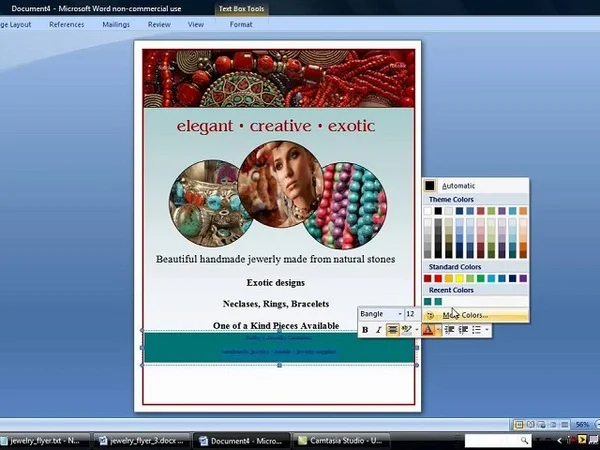Click the yellow arrow system tray icon
The image size is (600, 450).
click(582, 440)
